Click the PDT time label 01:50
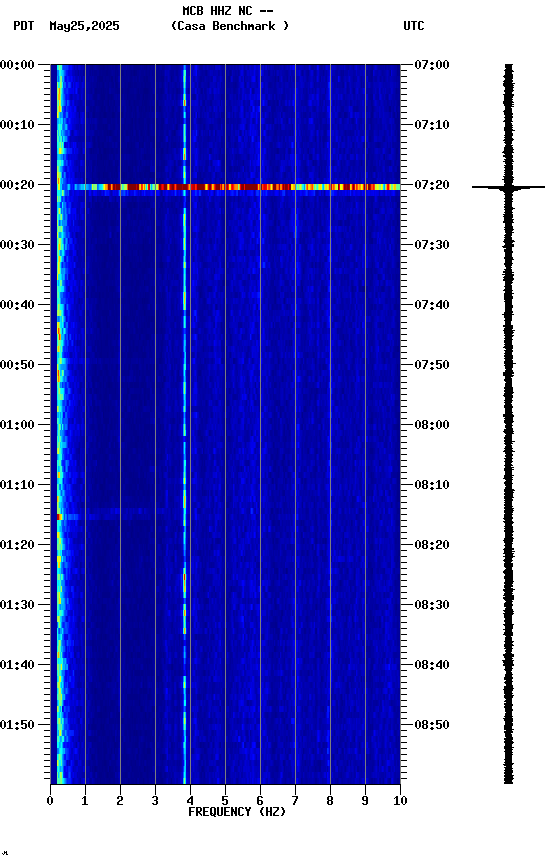 pyautogui.click(x=17, y=725)
